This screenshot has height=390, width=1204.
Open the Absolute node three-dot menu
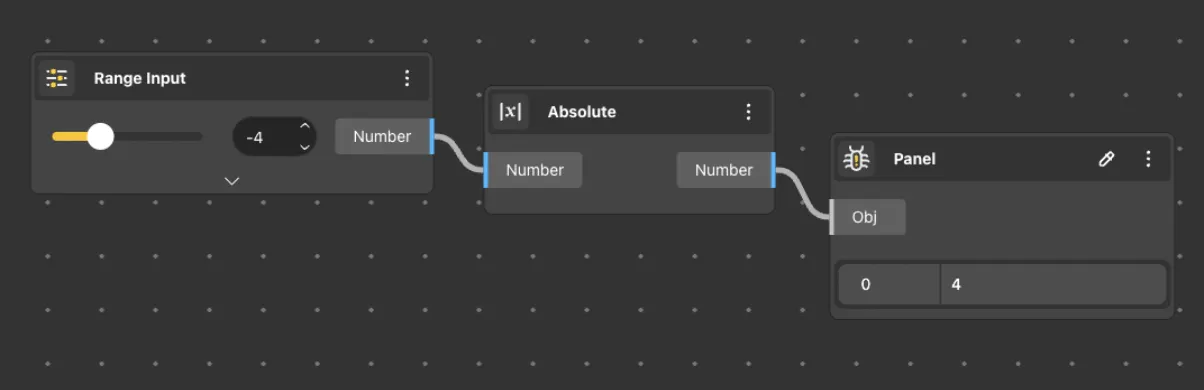point(748,112)
